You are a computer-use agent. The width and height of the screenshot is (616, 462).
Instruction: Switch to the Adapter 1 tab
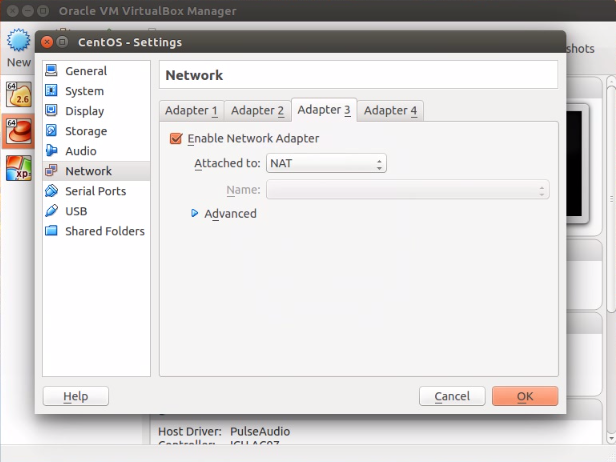191,110
